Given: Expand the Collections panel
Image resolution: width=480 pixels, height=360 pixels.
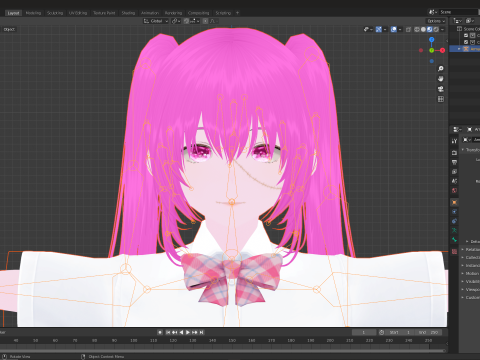Looking at the screenshot, I should [471, 257].
